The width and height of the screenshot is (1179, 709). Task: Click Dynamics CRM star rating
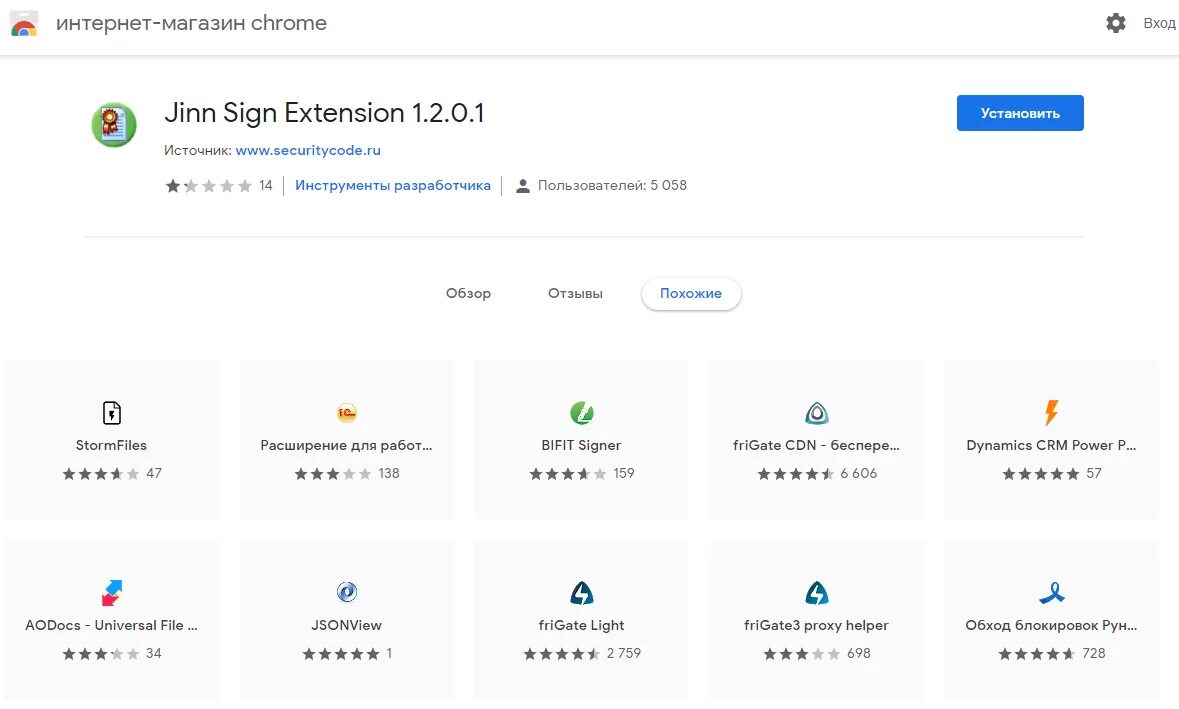point(1041,474)
